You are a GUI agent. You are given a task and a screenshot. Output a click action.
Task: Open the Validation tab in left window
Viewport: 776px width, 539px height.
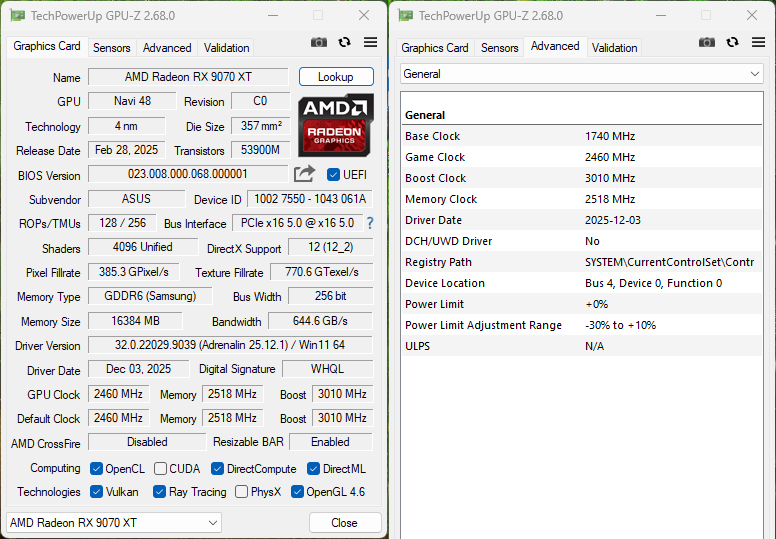[x=226, y=48]
